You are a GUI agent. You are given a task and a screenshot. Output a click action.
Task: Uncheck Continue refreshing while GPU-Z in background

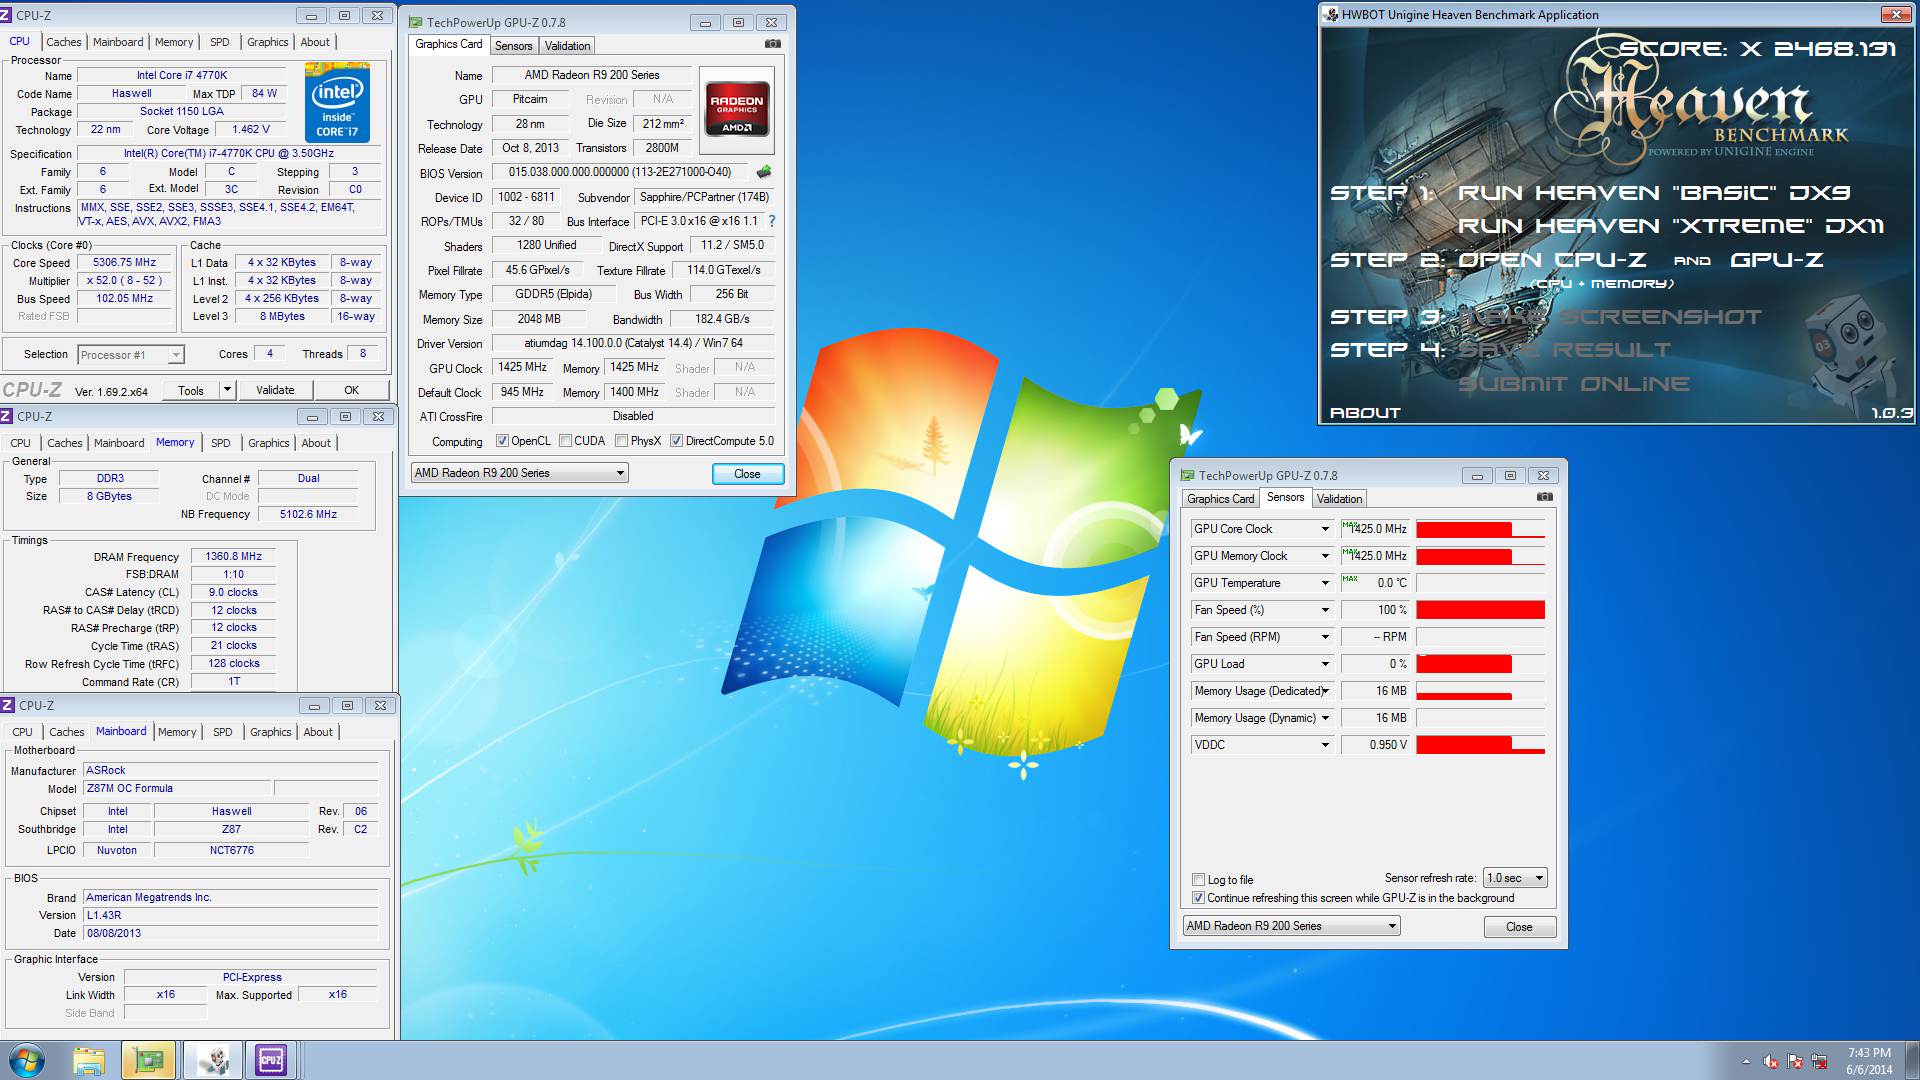coord(1199,898)
